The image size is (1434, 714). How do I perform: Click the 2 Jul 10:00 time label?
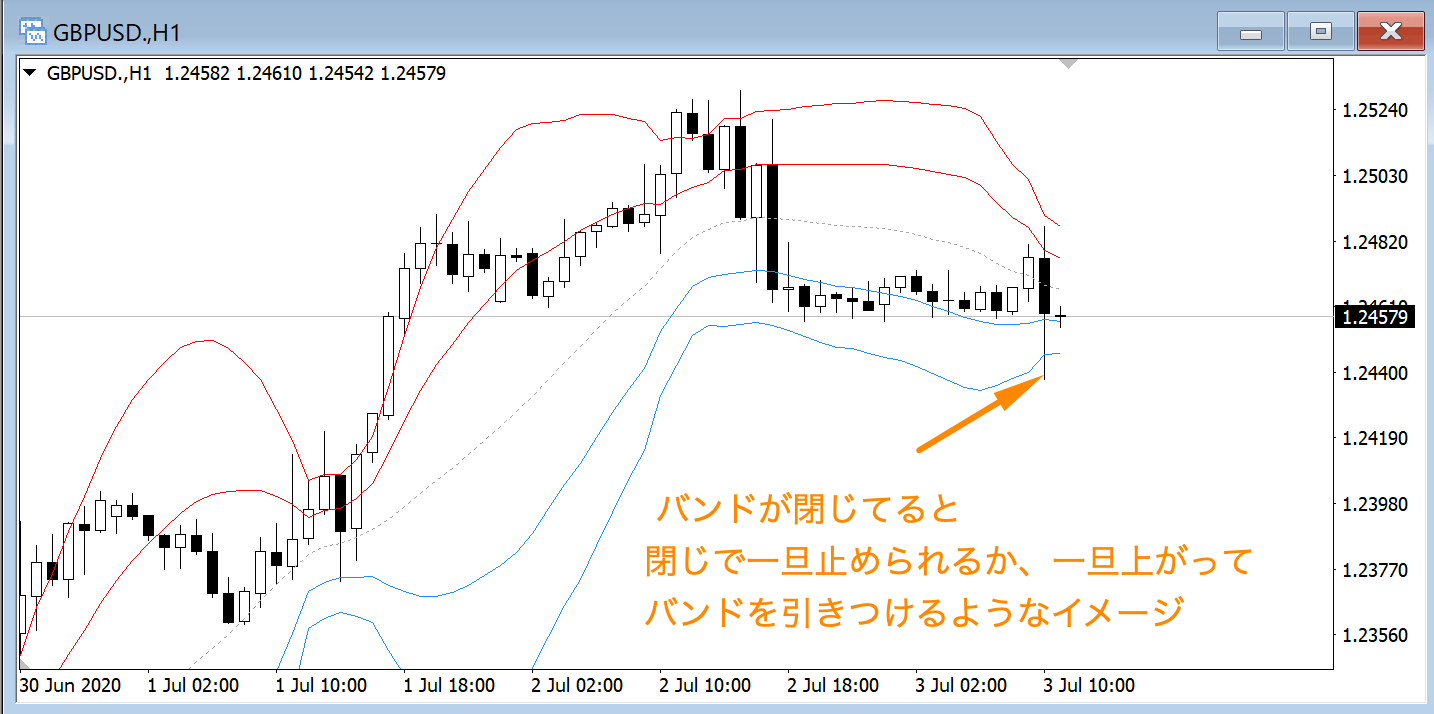pyautogui.click(x=706, y=686)
